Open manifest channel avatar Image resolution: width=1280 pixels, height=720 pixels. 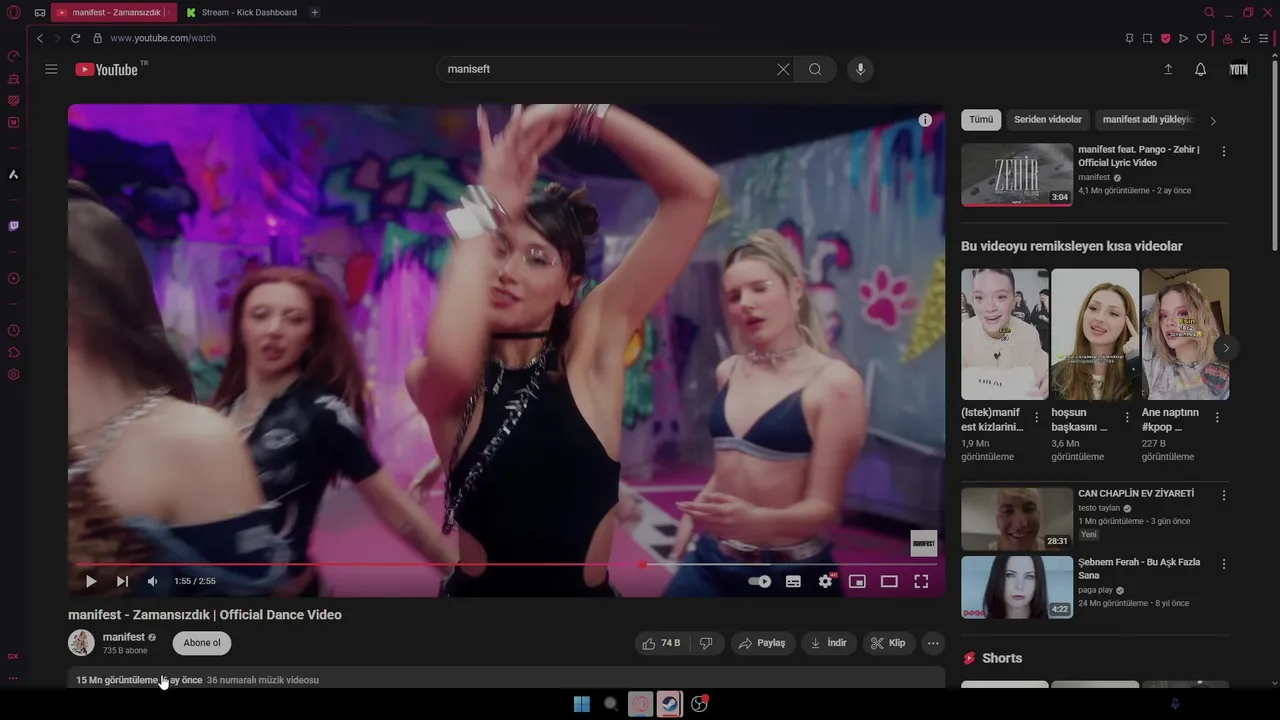click(x=81, y=643)
